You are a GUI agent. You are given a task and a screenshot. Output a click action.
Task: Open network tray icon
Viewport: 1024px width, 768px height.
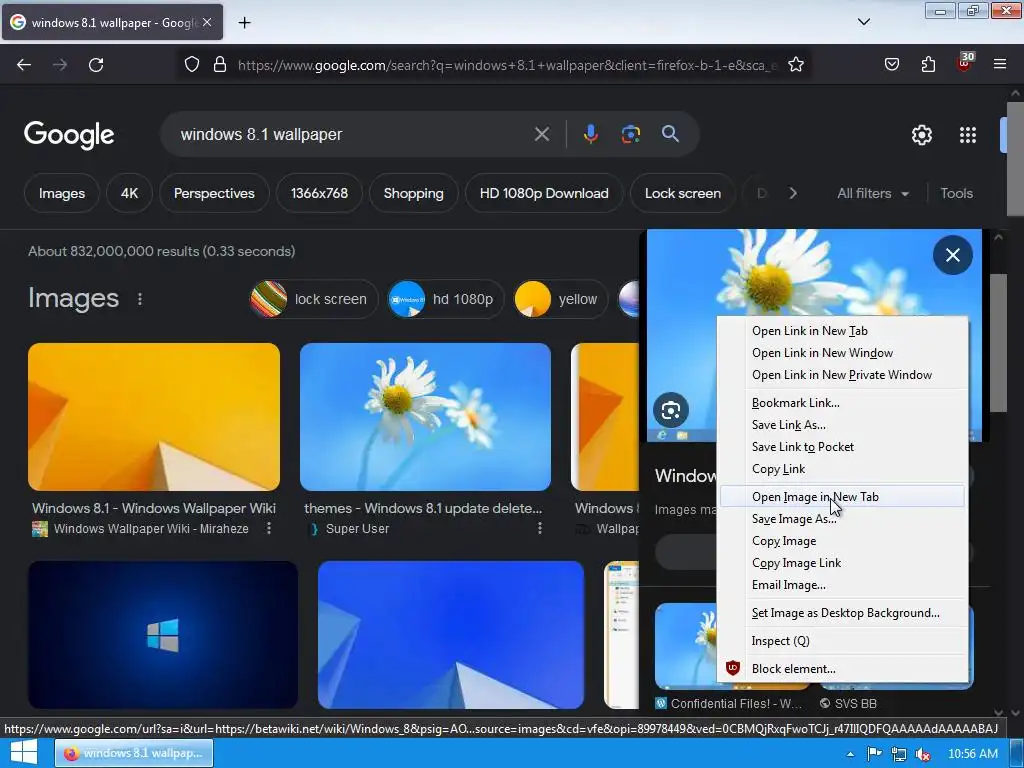[x=899, y=754]
